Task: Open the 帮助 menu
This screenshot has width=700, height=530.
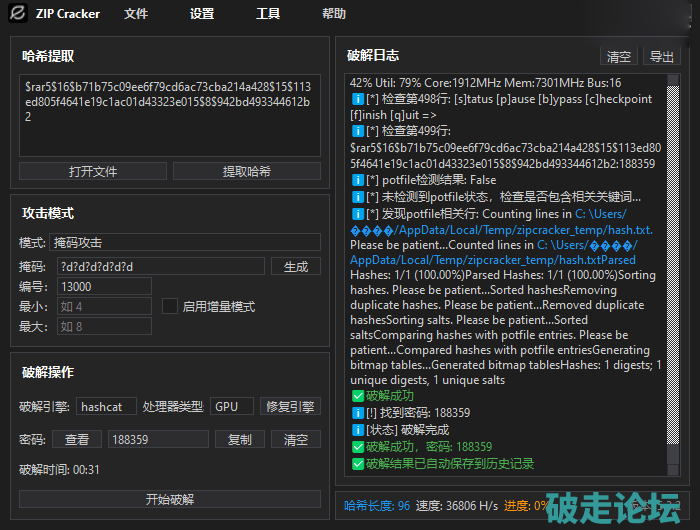Action: click(x=334, y=14)
